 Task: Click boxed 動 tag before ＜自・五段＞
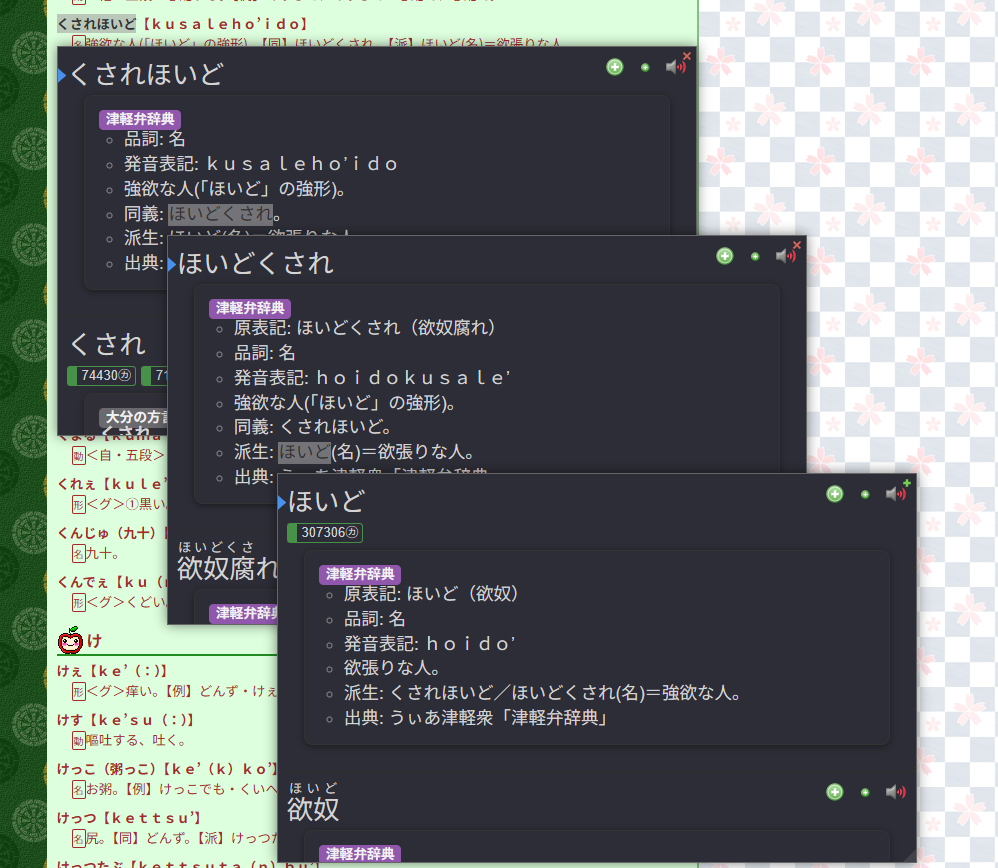pos(78,456)
